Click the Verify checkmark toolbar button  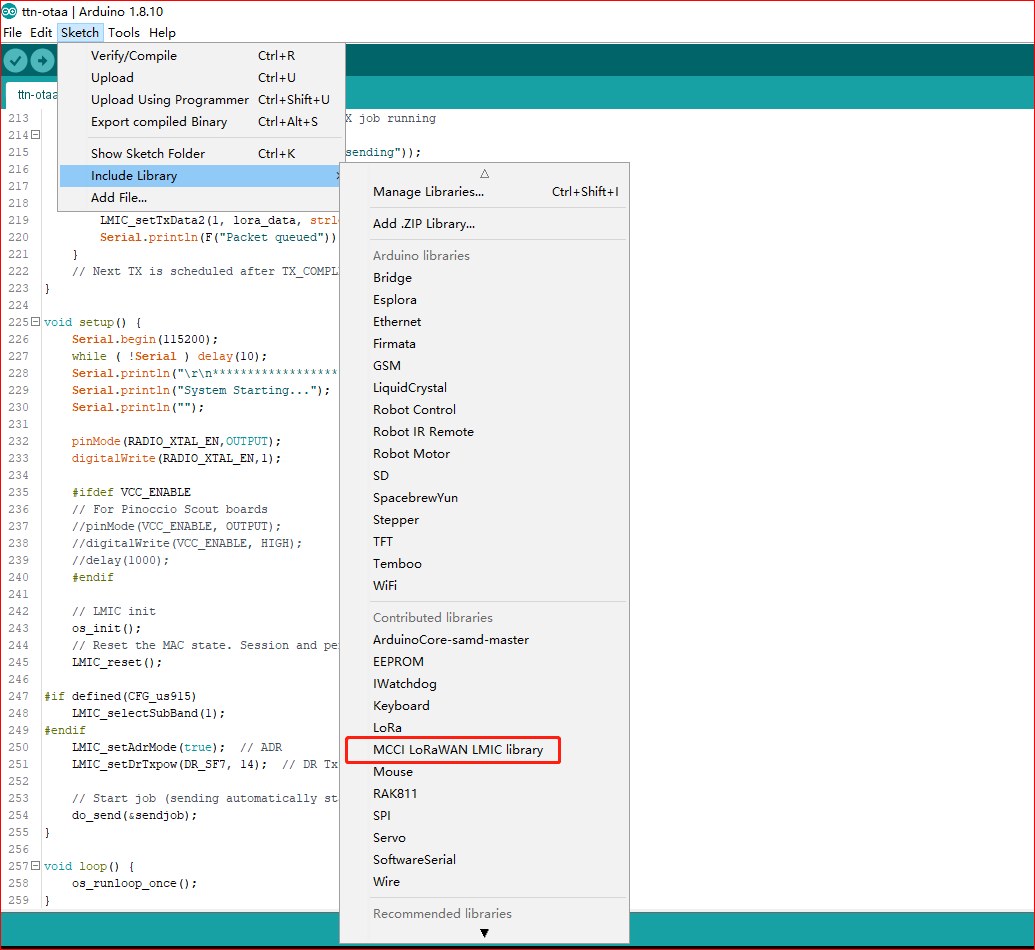pyautogui.click(x=16, y=61)
